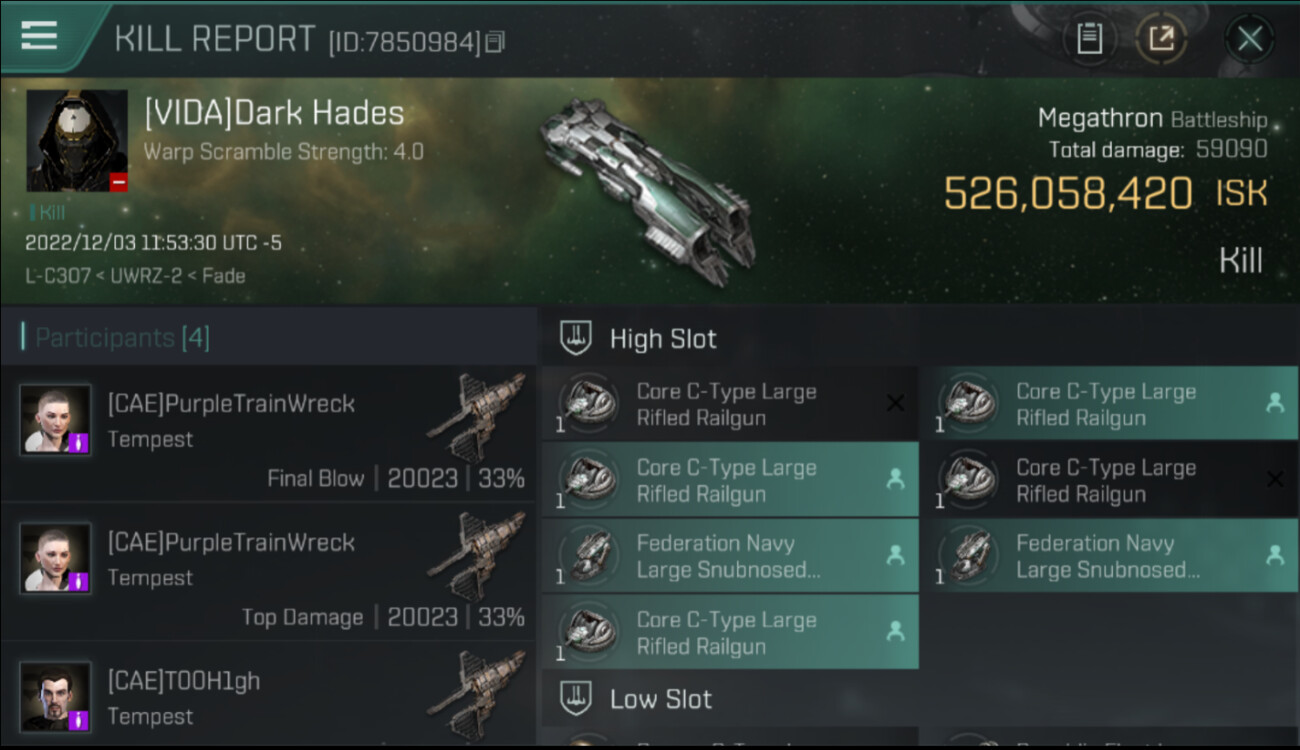This screenshot has height=750, width=1300.
Task: Select PurpleTrainWreck Top Damage entry
Action: [x=268, y=573]
